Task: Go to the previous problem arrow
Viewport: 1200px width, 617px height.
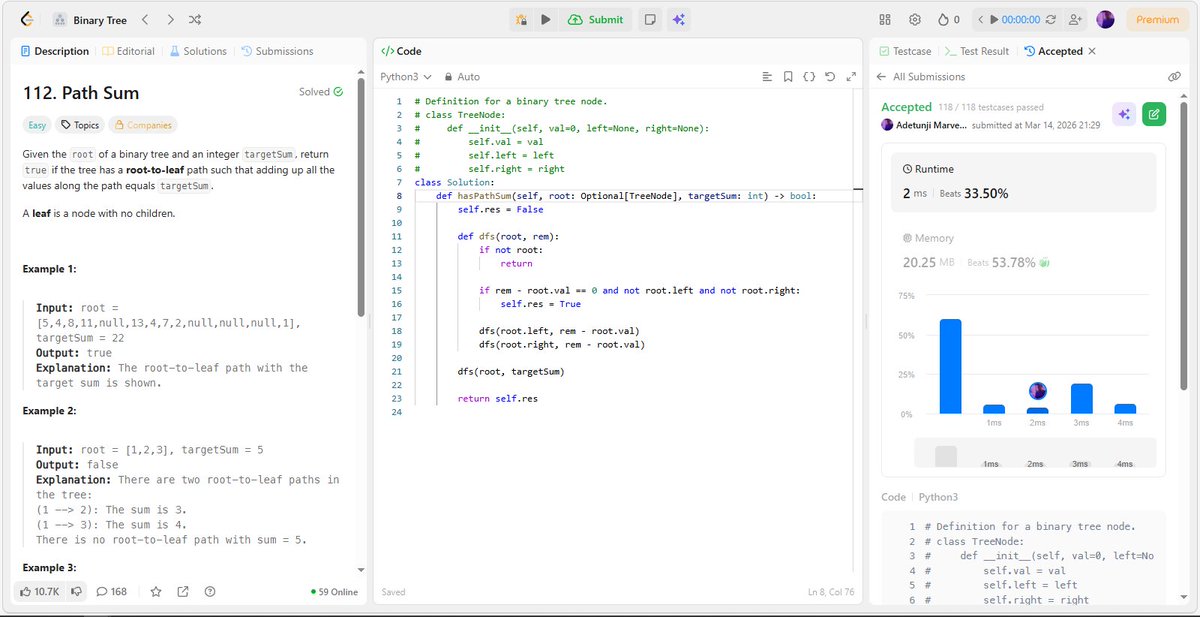Action: pos(145,19)
